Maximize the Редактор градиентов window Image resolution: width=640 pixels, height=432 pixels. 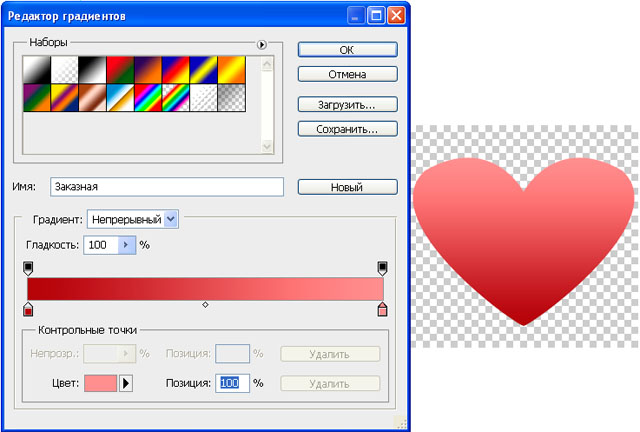(376, 16)
